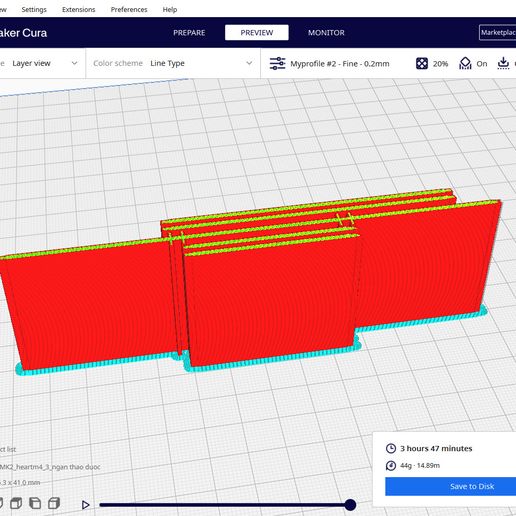The image size is (516, 516).
Task: Click the print time clock icon
Action: (391, 448)
